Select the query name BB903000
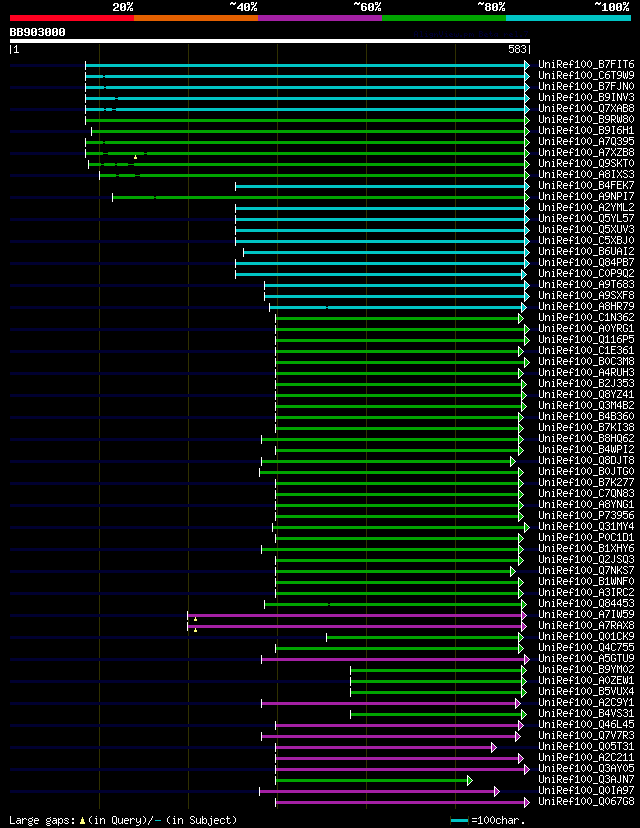640x828 pixels. click(x=37, y=32)
